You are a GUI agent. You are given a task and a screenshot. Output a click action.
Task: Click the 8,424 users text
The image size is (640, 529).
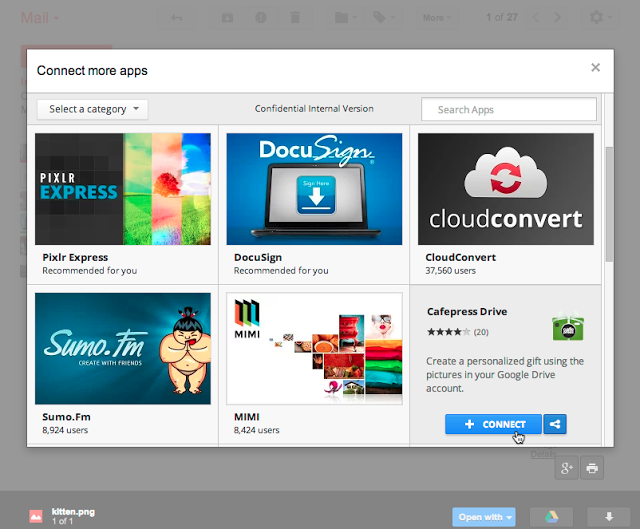(256, 430)
